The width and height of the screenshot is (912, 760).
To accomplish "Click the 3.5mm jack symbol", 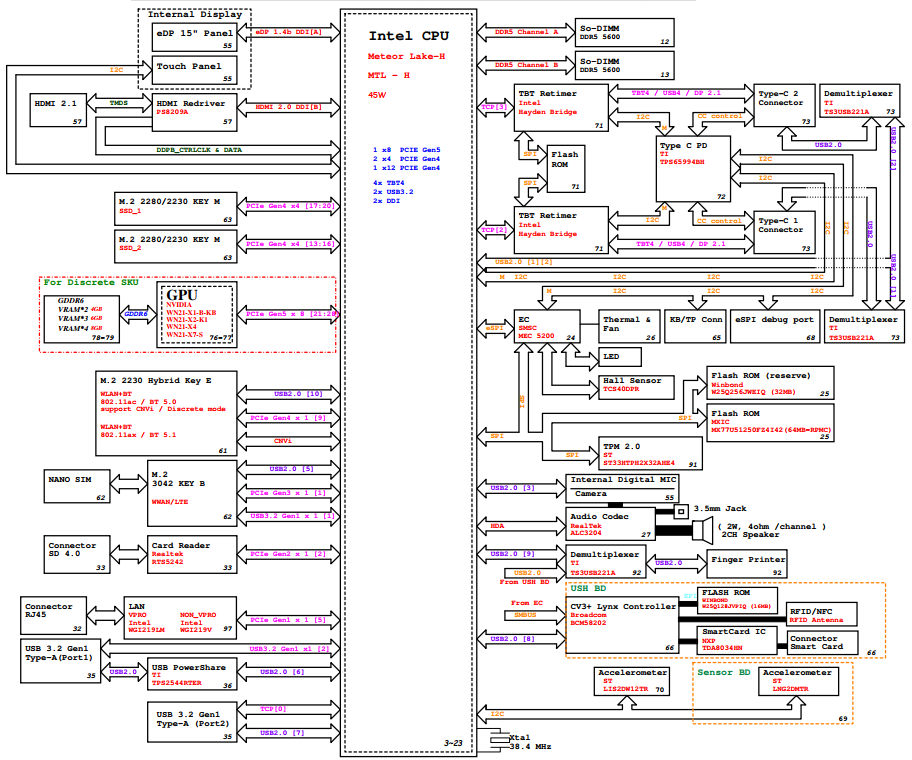I will (681, 511).
